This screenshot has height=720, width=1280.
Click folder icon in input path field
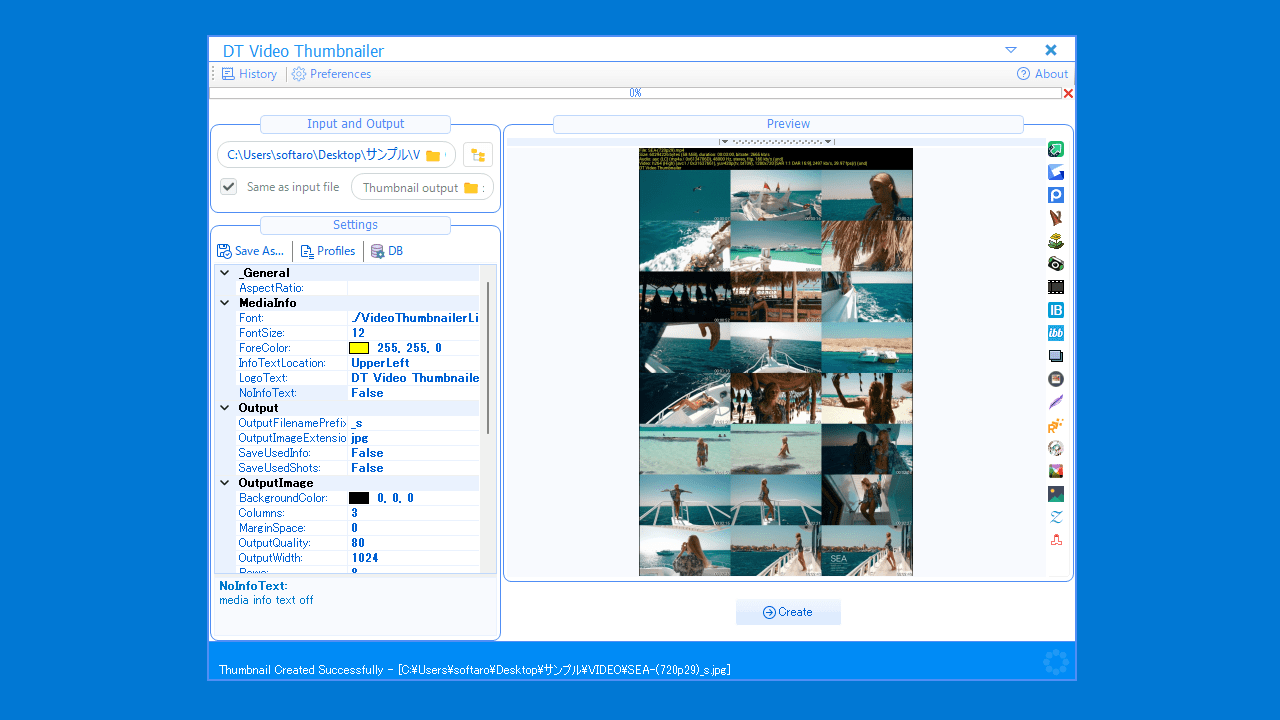(x=433, y=156)
